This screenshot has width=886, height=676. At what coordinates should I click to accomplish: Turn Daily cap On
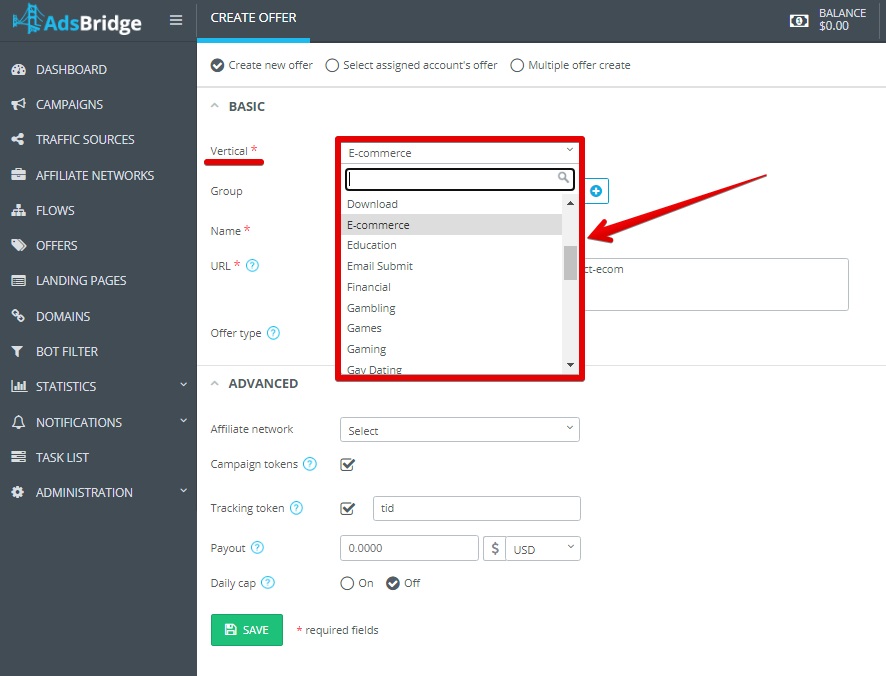pos(347,583)
